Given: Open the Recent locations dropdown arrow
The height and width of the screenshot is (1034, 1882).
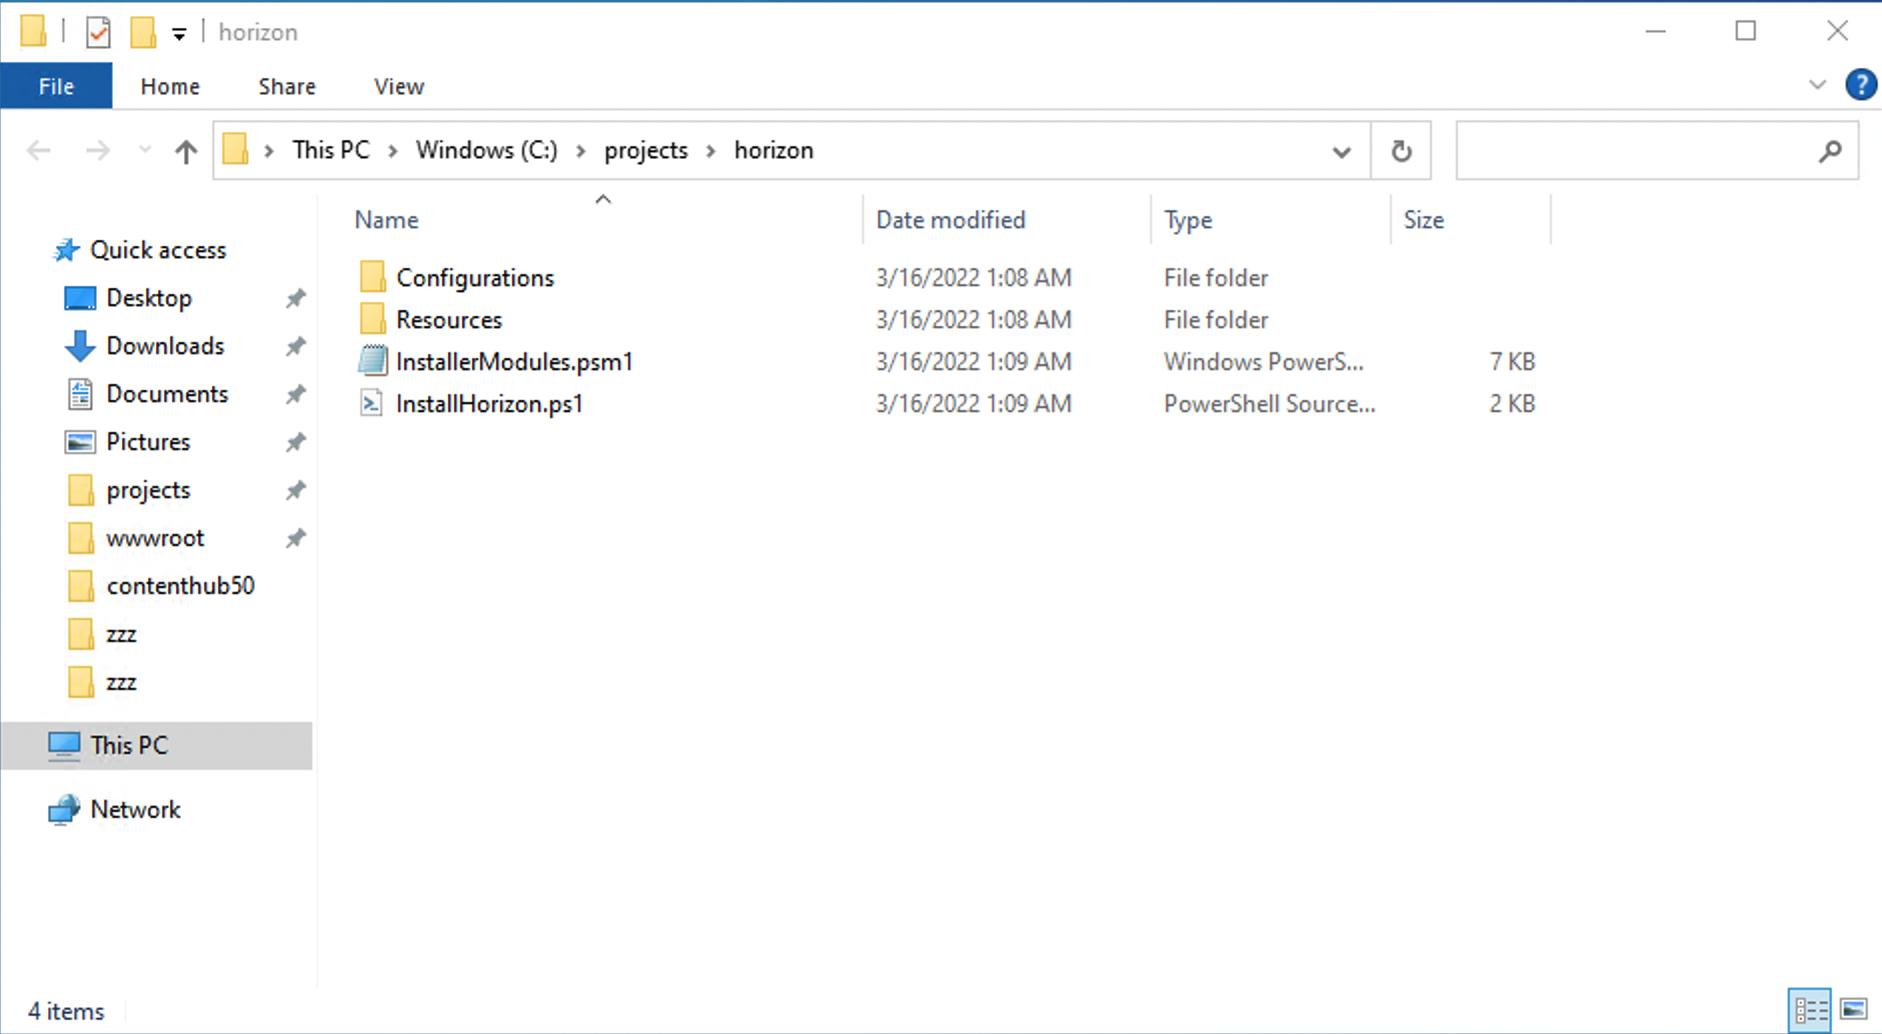Looking at the screenshot, I should (145, 151).
